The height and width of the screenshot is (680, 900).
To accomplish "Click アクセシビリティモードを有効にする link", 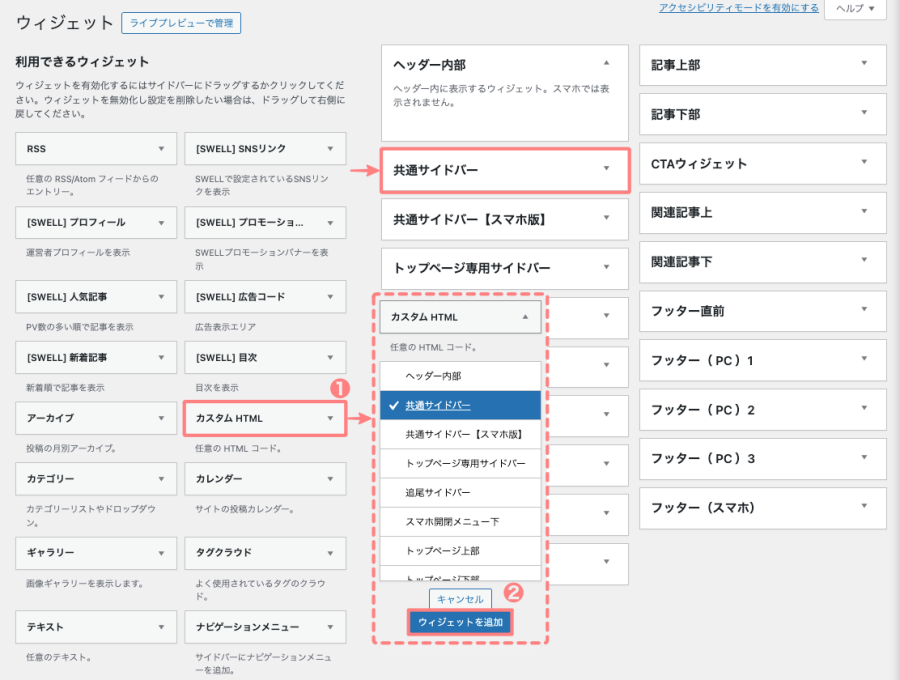I will coord(738,8).
